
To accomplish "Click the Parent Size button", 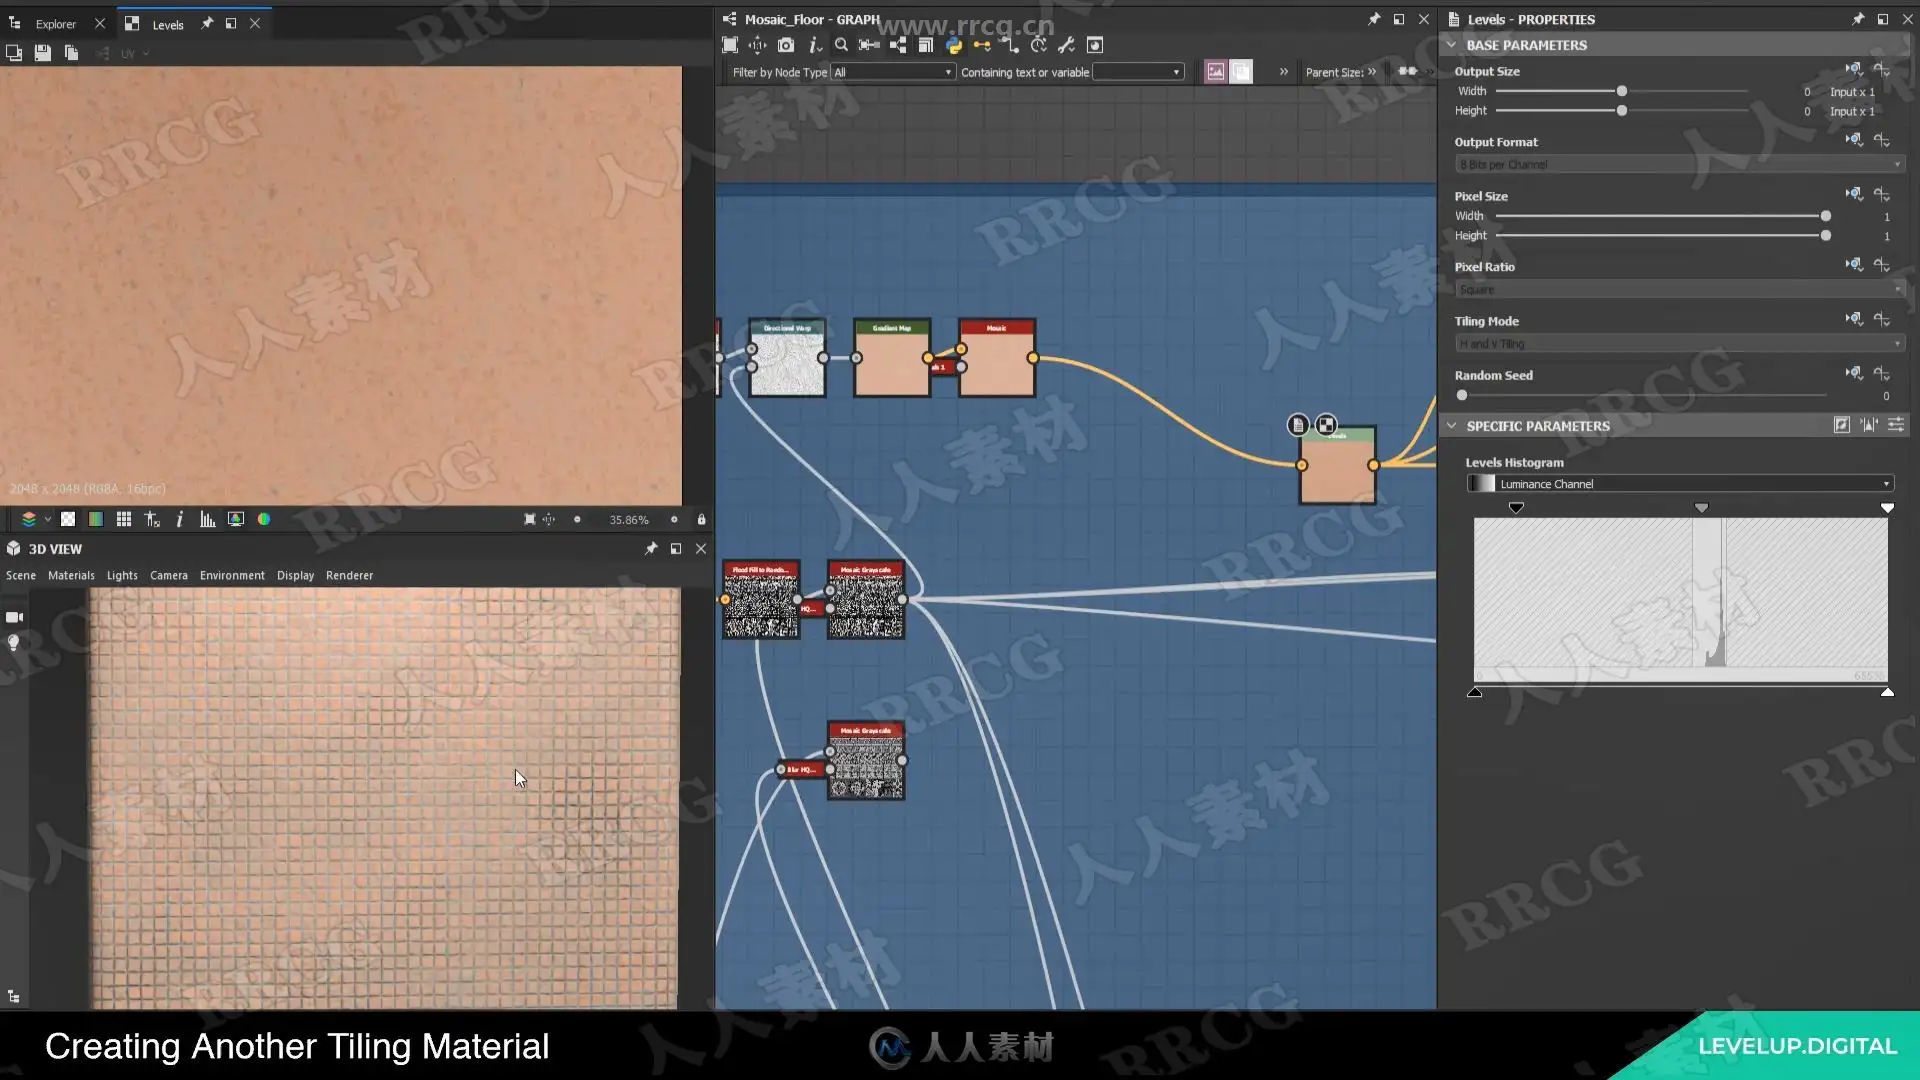I will [1340, 72].
